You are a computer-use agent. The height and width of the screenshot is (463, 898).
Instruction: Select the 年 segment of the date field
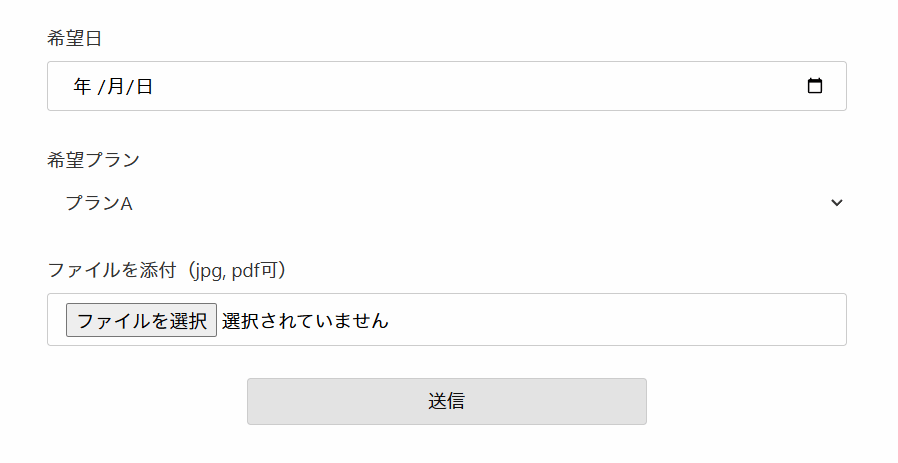click(82, 87)
